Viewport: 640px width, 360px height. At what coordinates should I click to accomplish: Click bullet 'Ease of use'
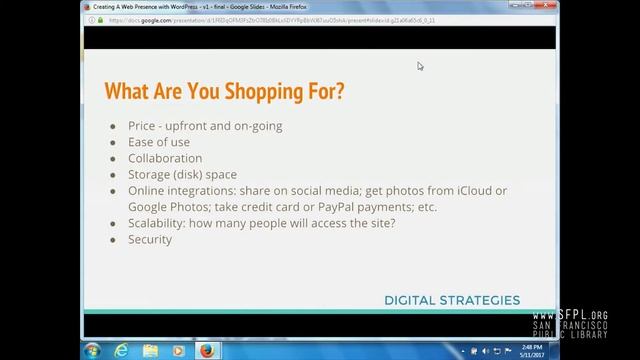pos(159,142)
